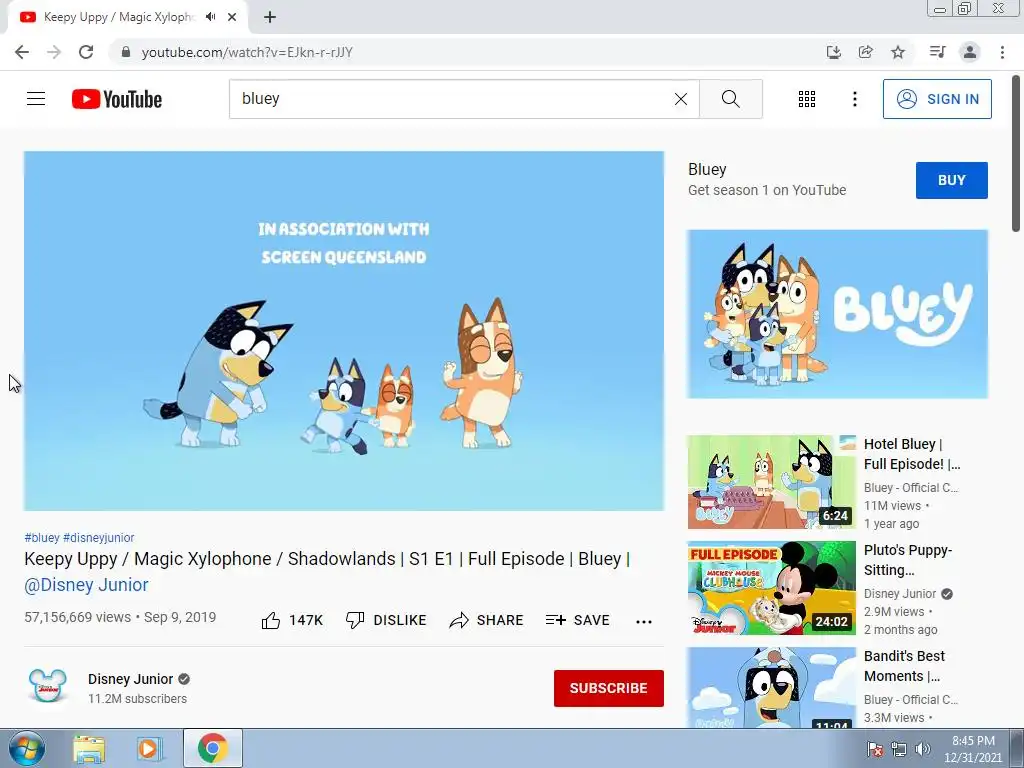Open the Disney Junior channel name
1024x768 pixels.
point(131,679)
